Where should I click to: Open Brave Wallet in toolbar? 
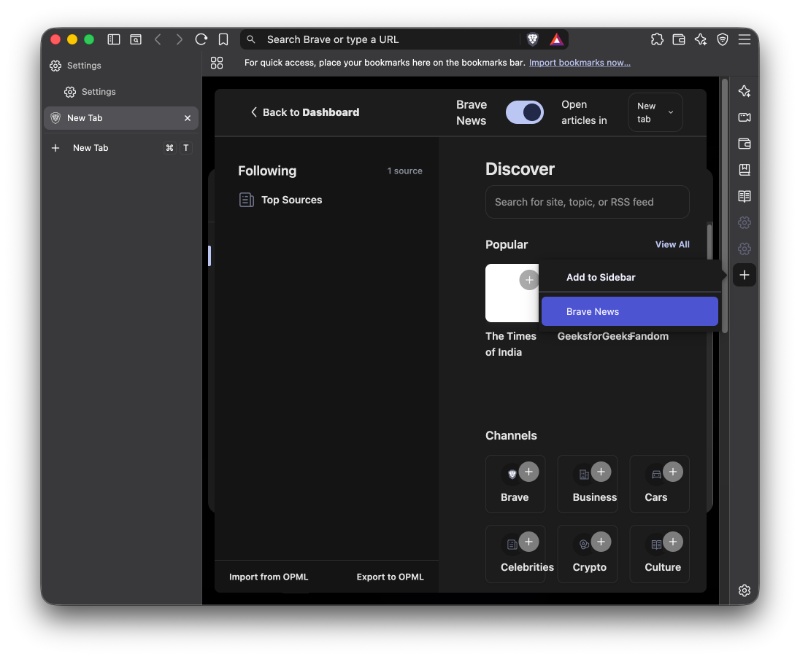pyautogui.click(x=679, y=39)
